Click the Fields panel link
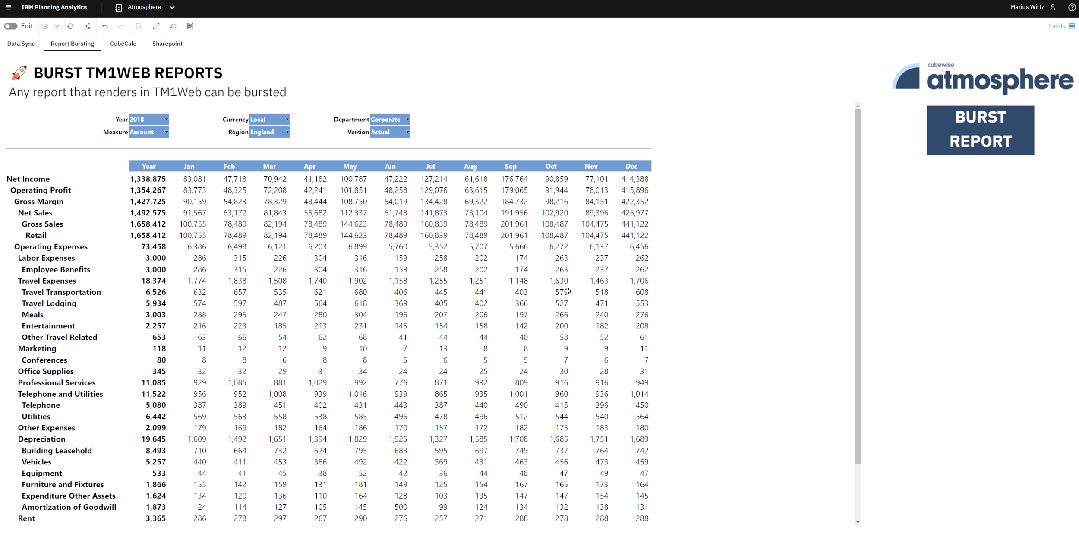Screen dimensions: 1079x540 tap(1061, 26)
